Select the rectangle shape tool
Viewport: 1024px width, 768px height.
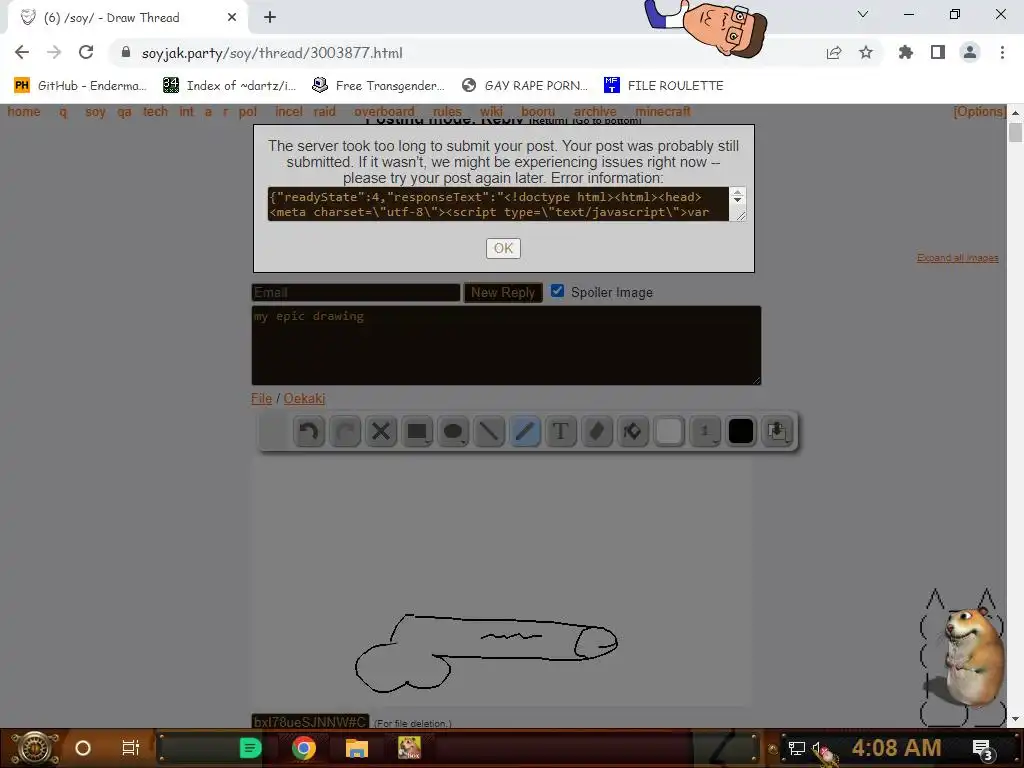pos(417,431)
